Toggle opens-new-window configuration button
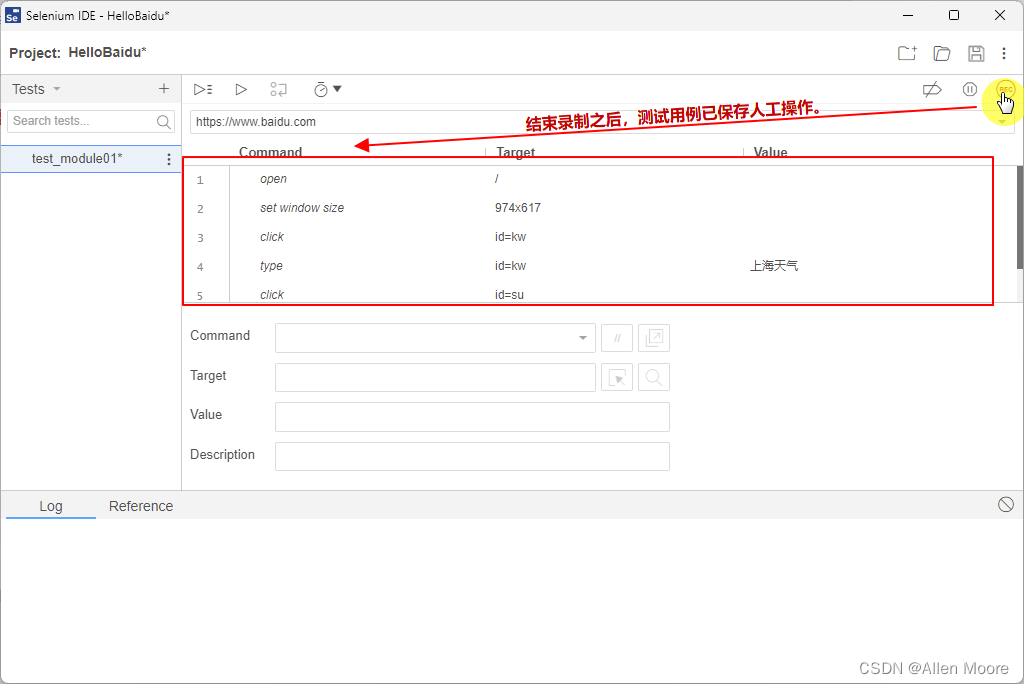 [654, 338]
